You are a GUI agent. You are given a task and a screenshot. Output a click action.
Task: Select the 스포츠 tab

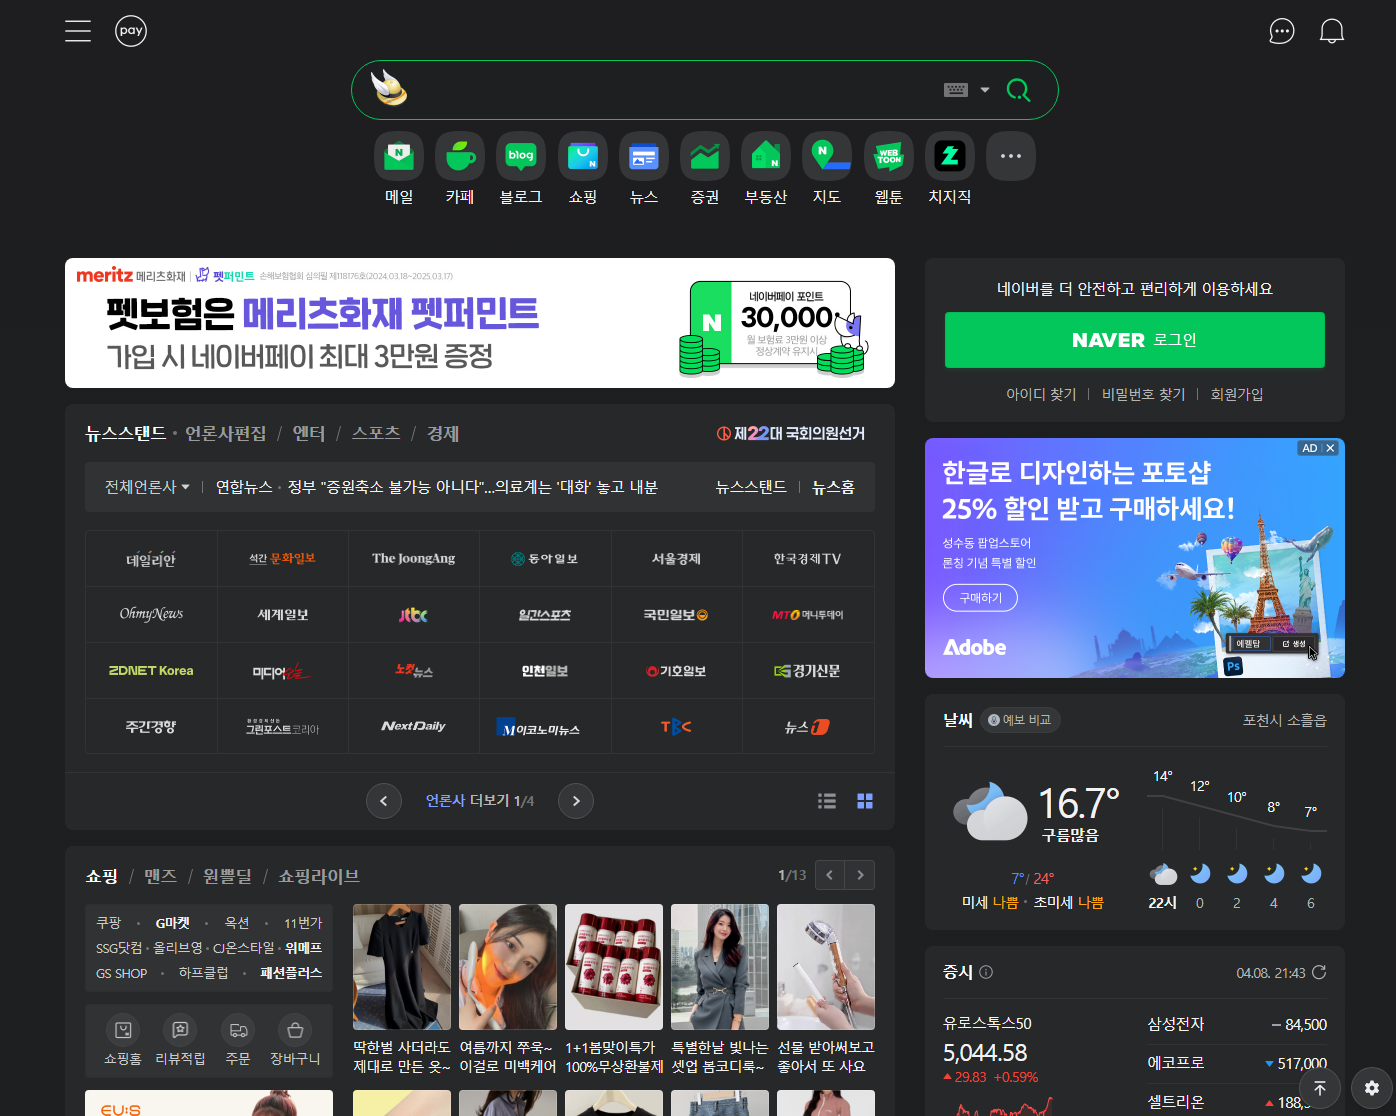(x=376, y=433)
